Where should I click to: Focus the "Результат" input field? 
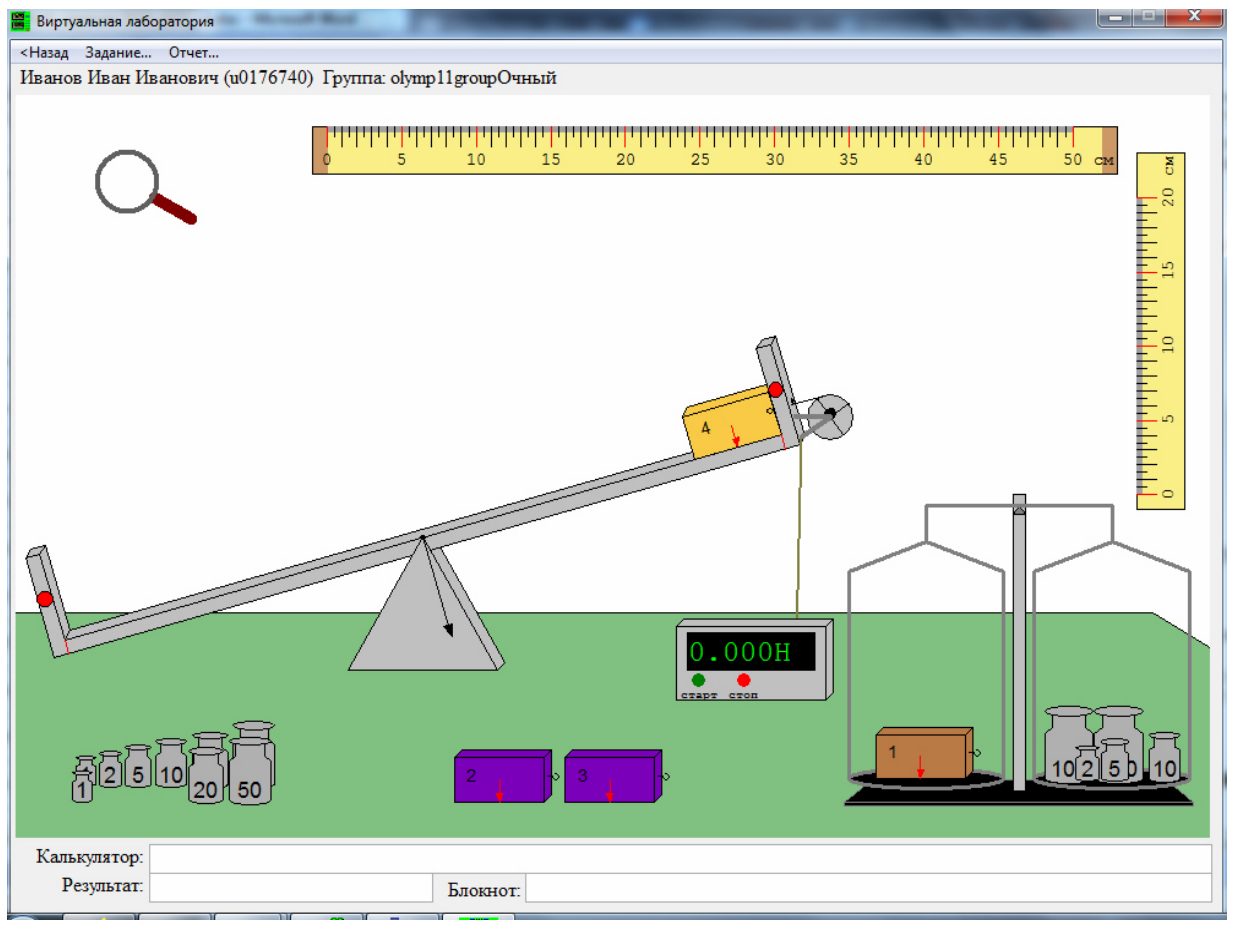coord(291,887)
